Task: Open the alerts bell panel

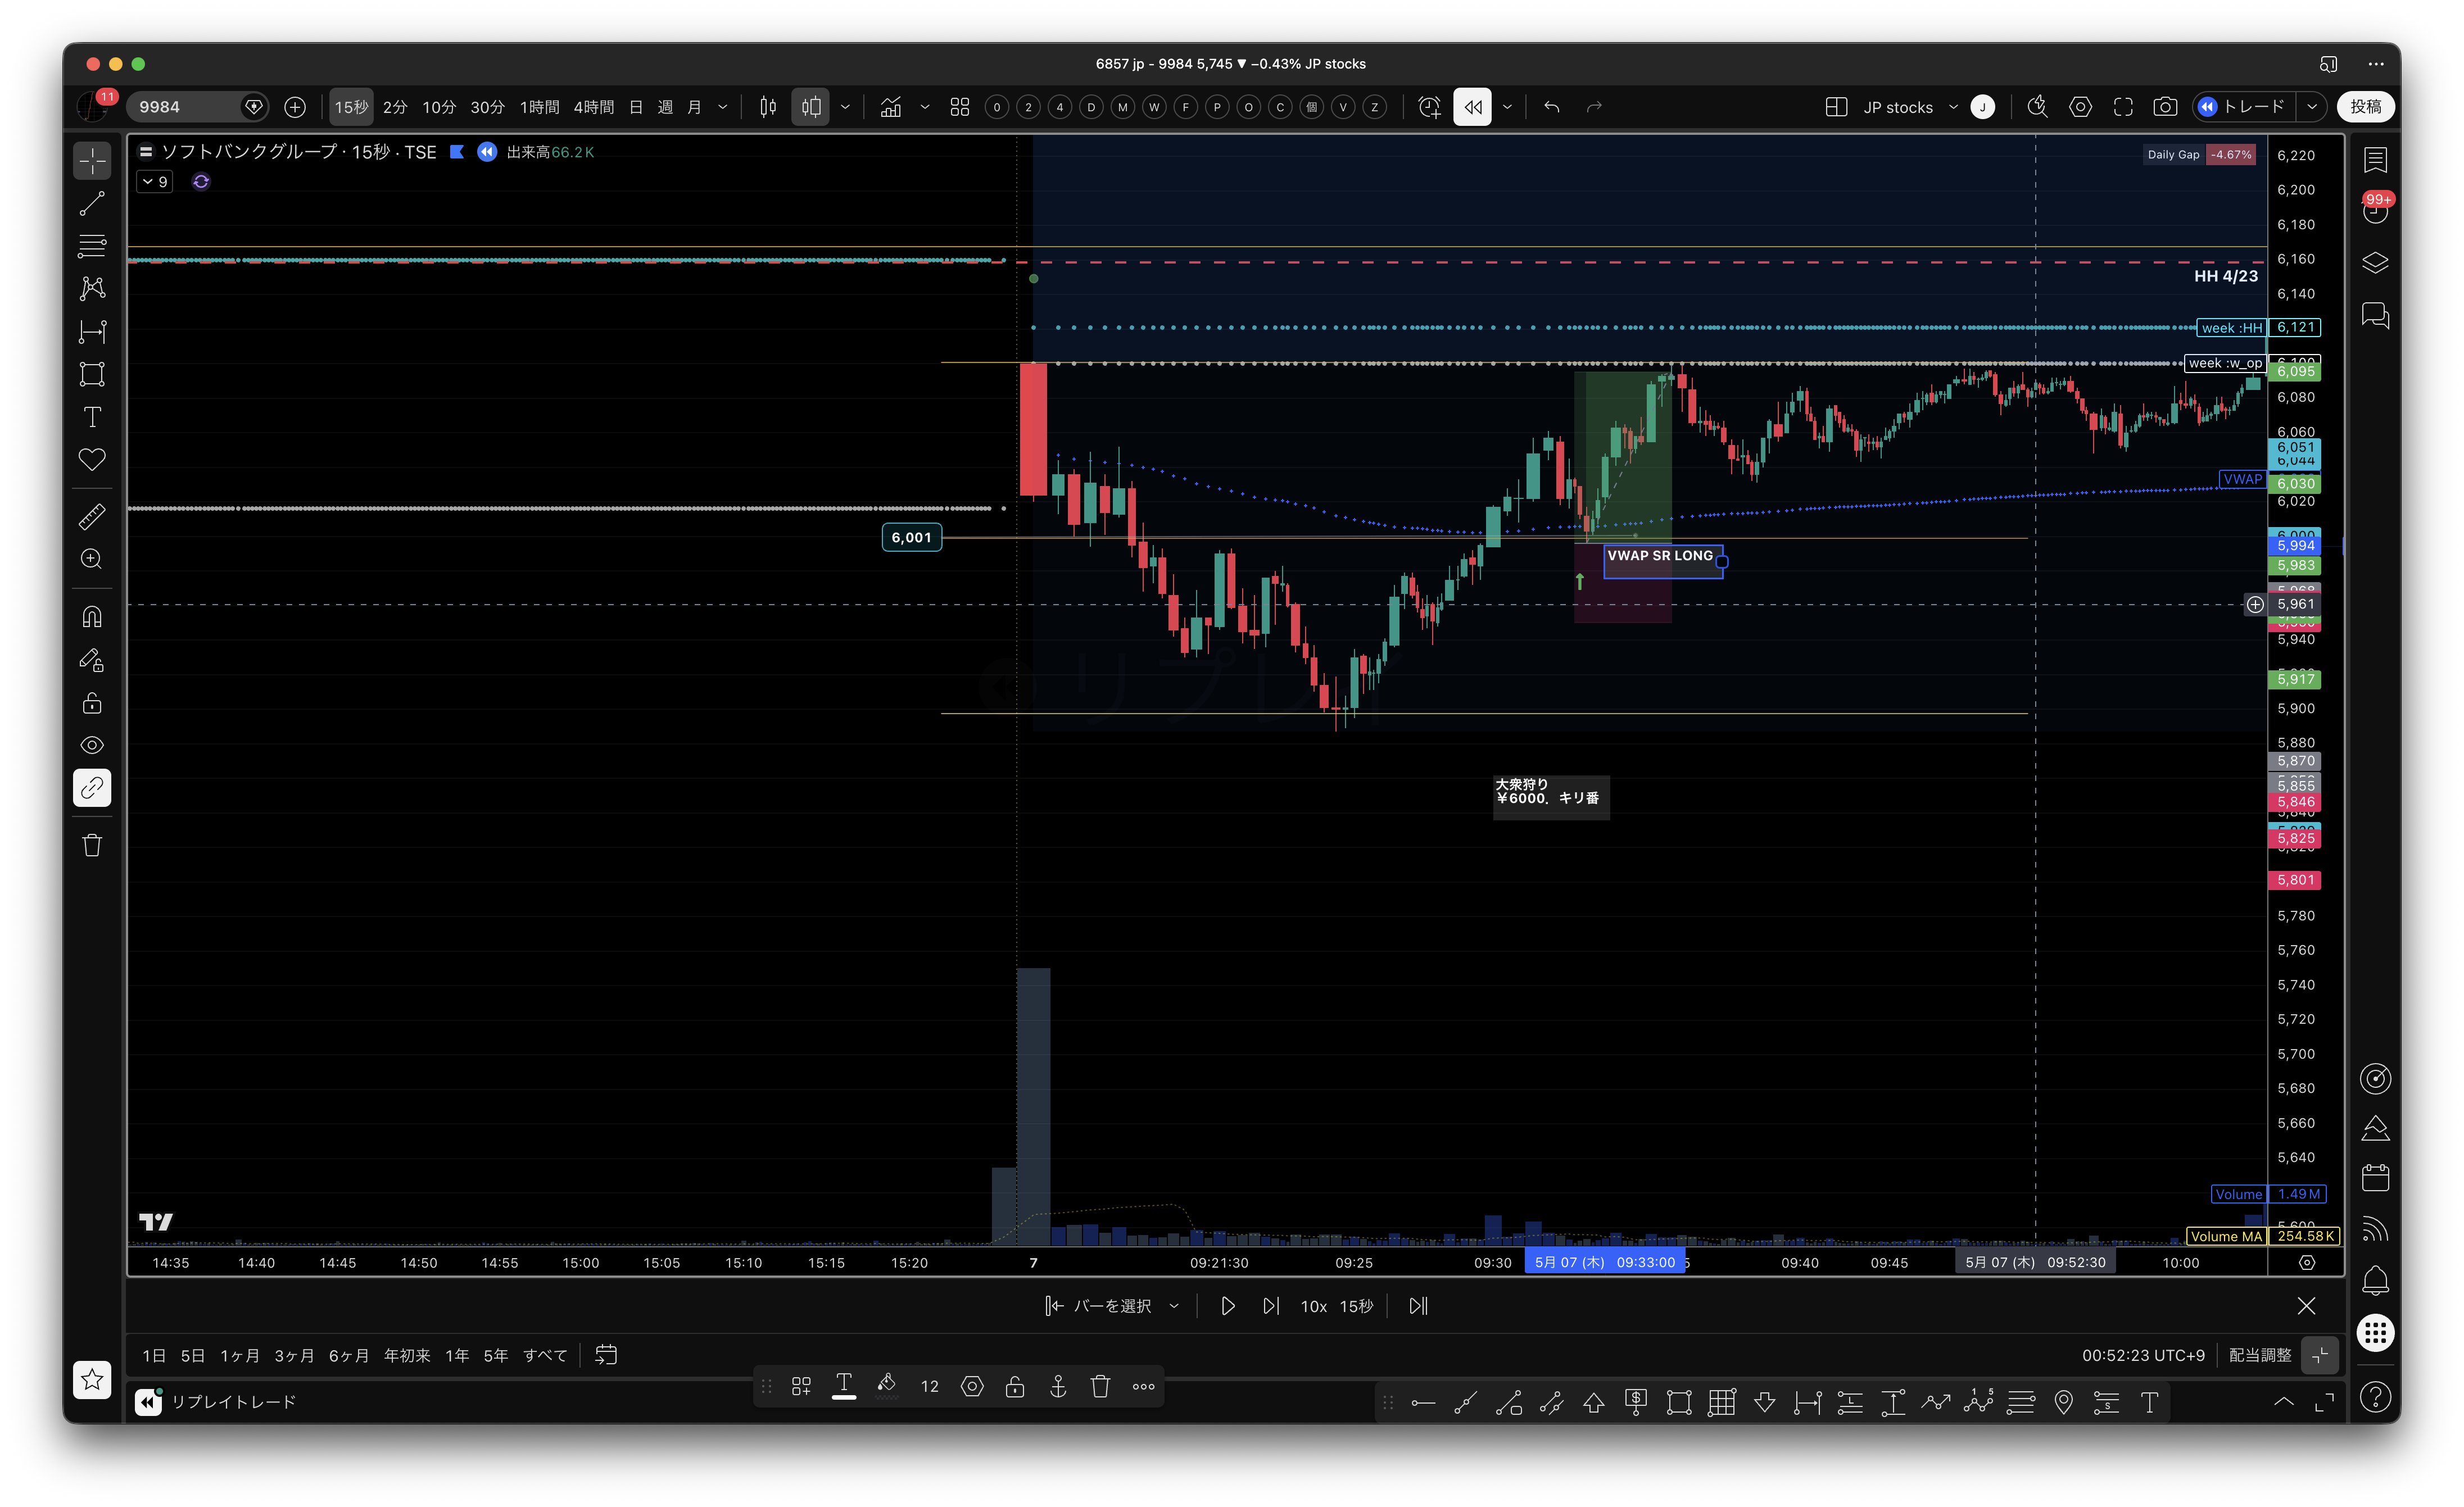Action: pos(2375,1281)
